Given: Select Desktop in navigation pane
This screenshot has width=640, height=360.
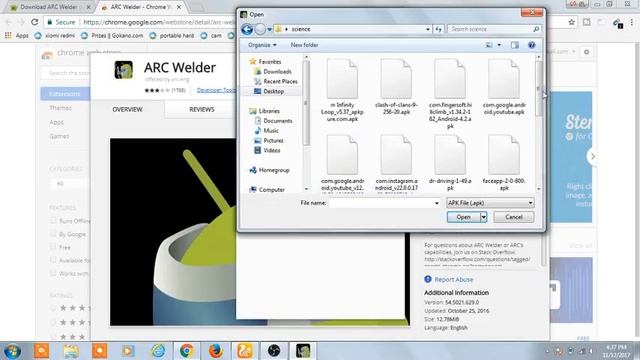Looking at the screenshot, I should (269, 91).
